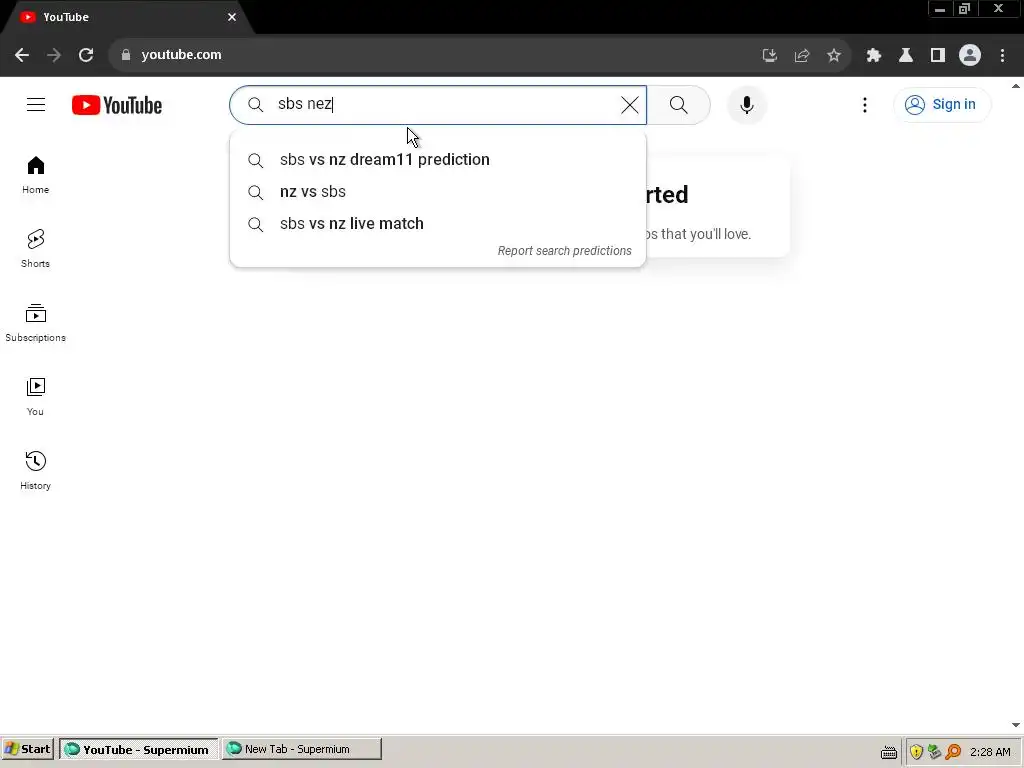Close the YouTube browser tab
Screen dimensions: 1024x768
(x=232, y=17)
